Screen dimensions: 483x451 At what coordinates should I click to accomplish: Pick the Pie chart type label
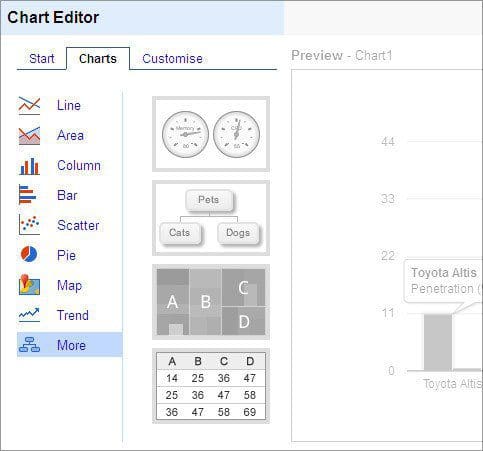(66, 255)
